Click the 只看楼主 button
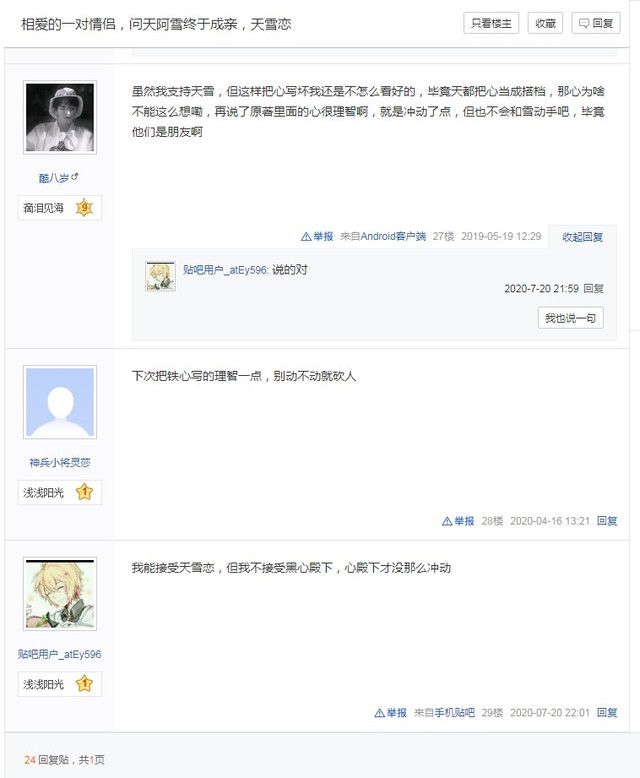Image resolution: width=640 pixels, height=778 pixels. [x=491, y=23]
